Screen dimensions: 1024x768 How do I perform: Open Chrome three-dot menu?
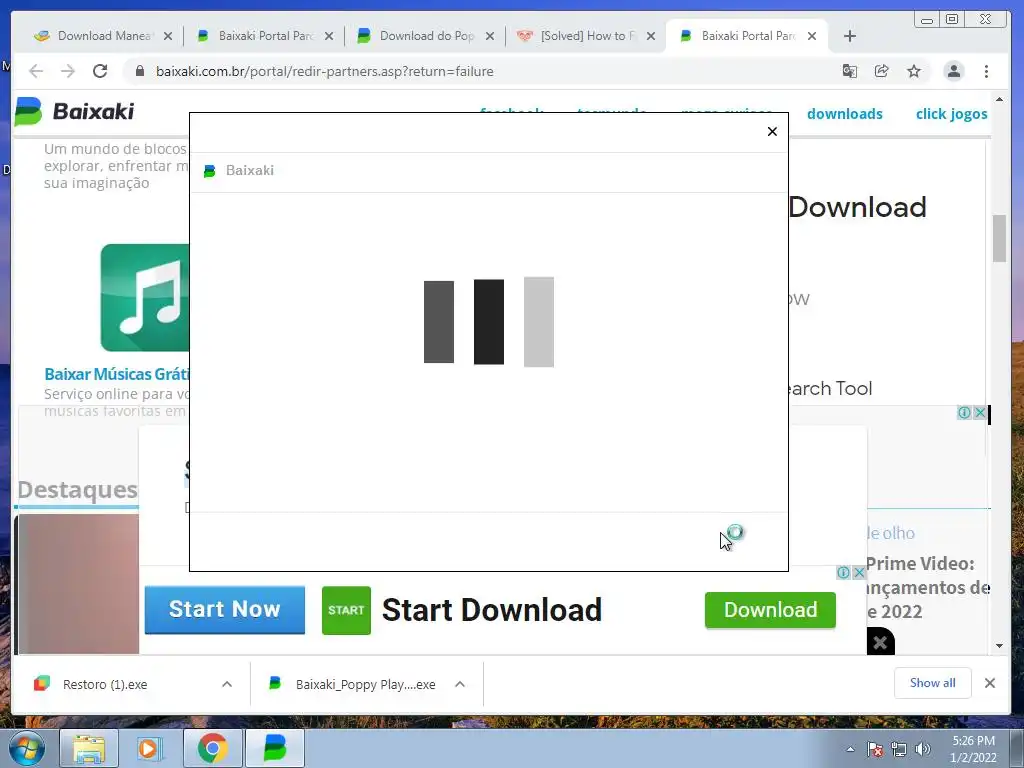click(986, 71)
